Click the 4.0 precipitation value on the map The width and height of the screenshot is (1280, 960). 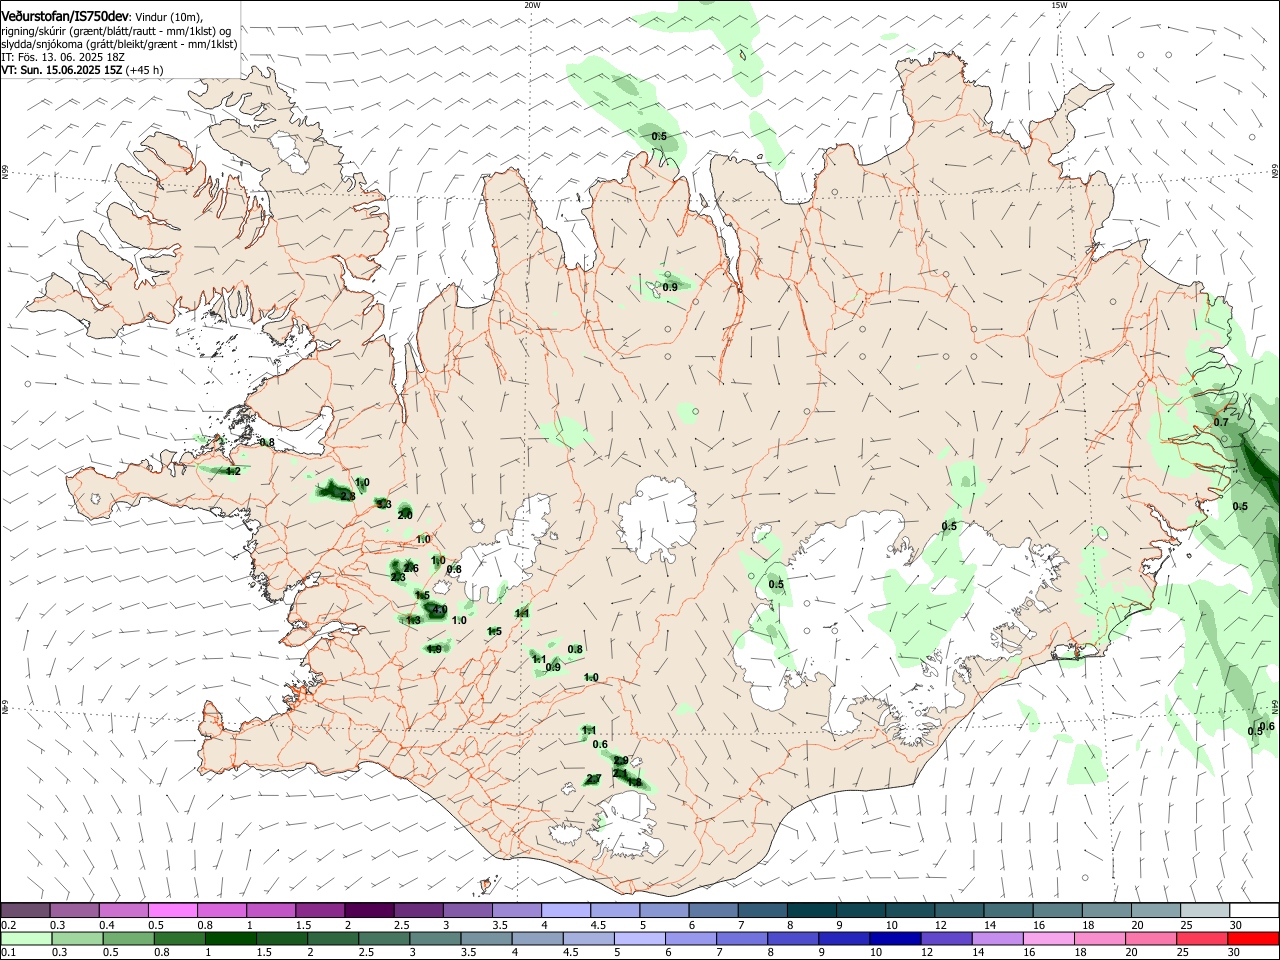439,609
